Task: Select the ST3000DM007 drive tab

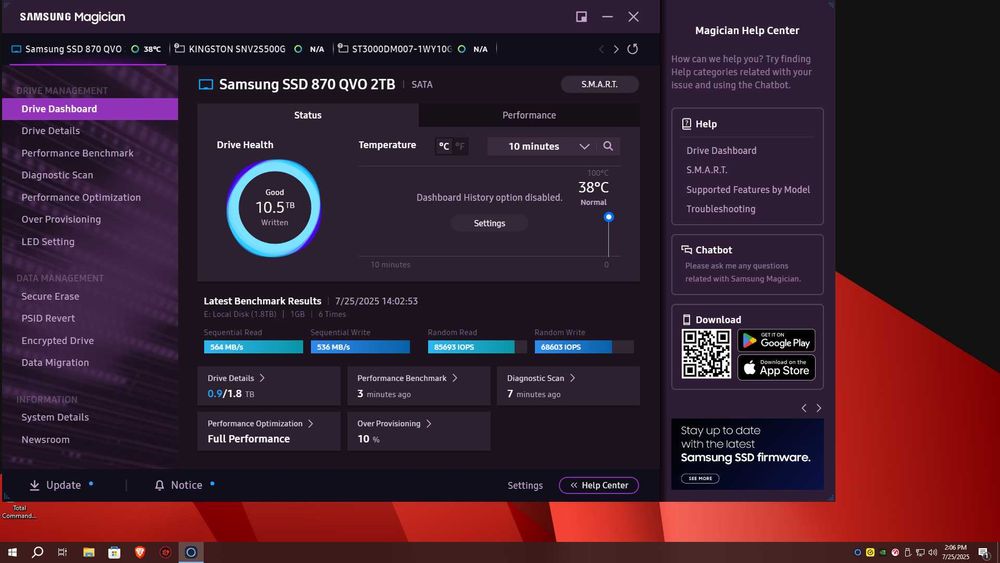Action: click(413, 49)
